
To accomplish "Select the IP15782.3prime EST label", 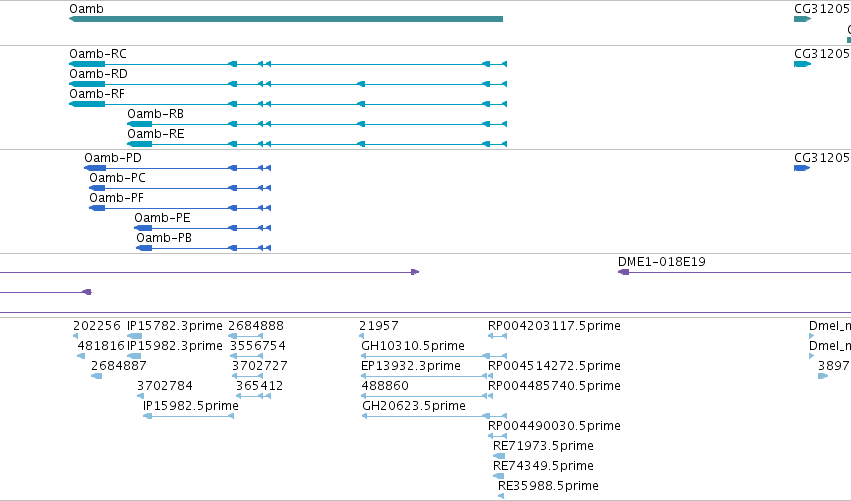I will coord(175,326).
